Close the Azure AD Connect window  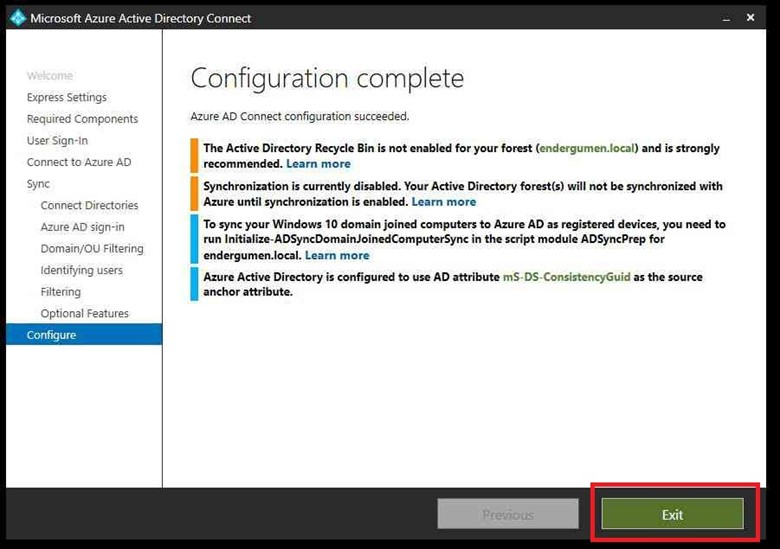(758, 18)
